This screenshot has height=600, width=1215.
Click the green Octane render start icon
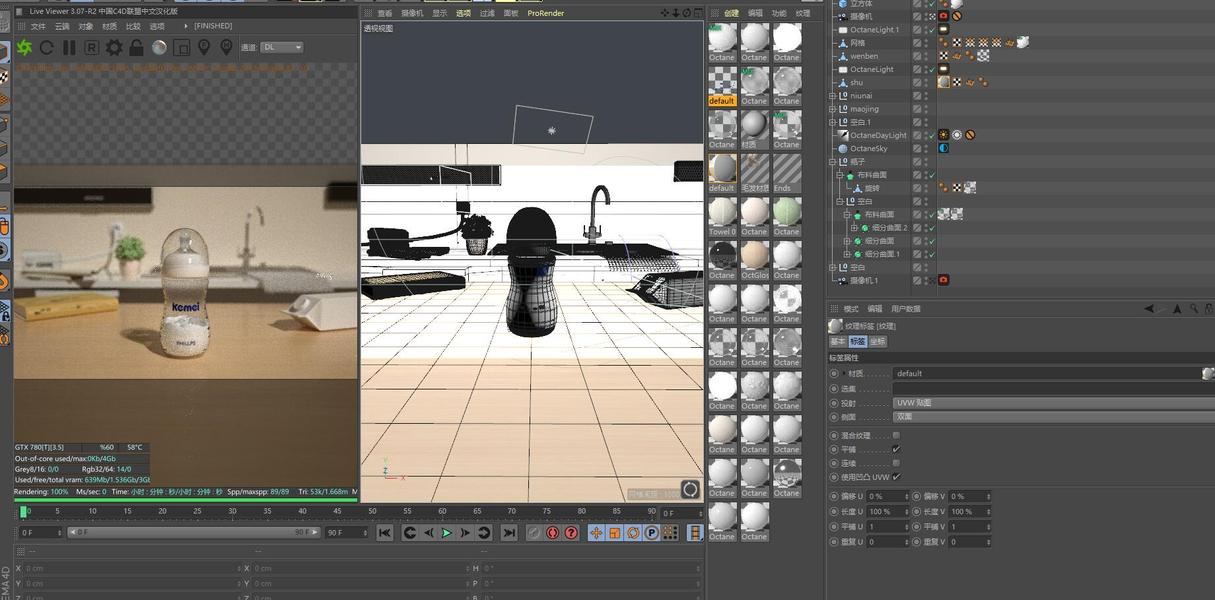(24, 47)
